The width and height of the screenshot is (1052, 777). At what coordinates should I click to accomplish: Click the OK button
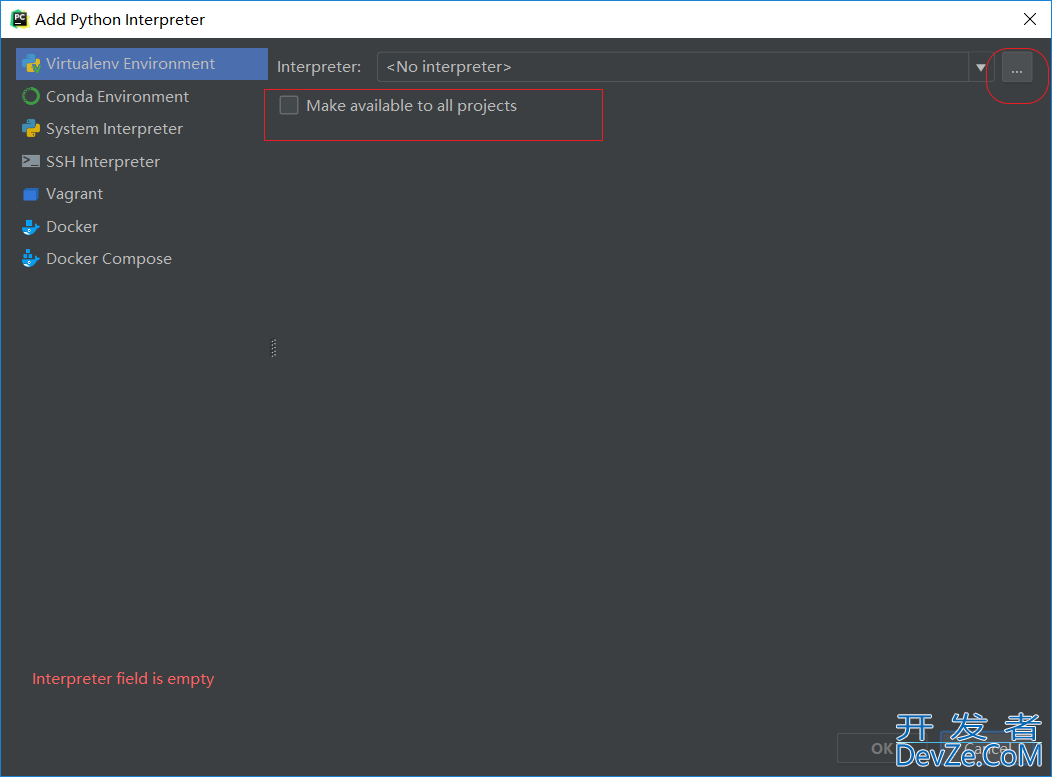coord(881,748)
